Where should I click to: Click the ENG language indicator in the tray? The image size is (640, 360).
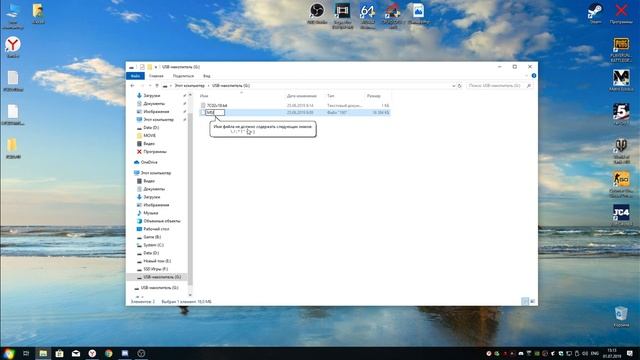(x=595, y=353)
